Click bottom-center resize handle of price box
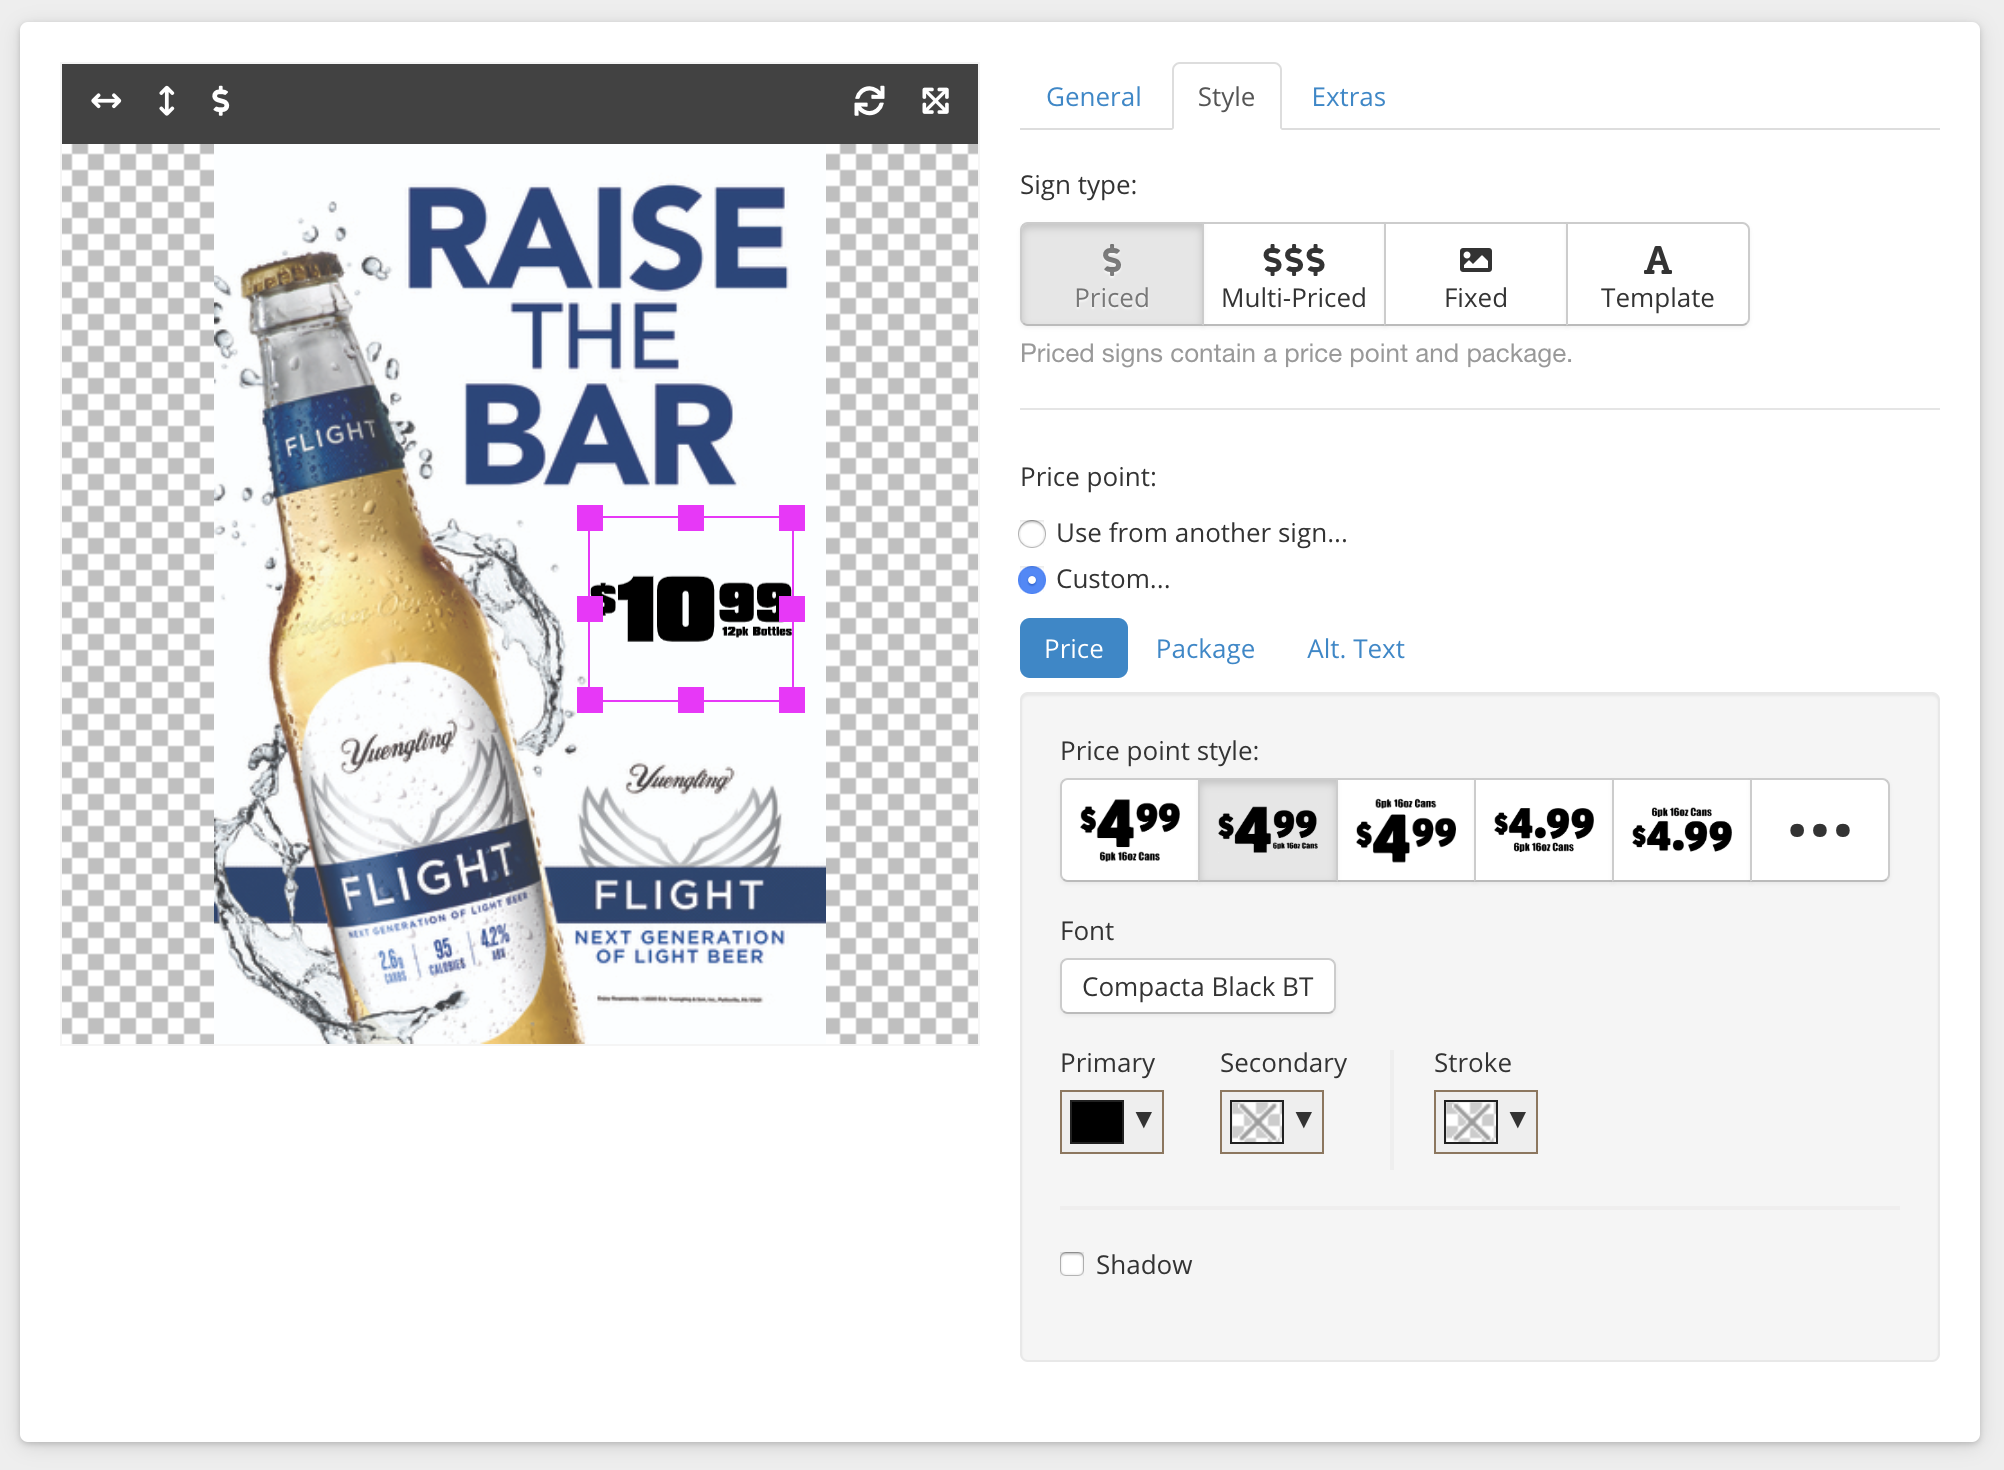 coord(691,700)
